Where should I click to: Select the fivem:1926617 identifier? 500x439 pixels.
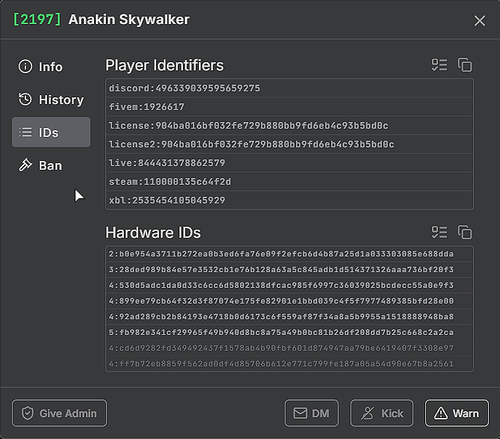coord(289,107)
